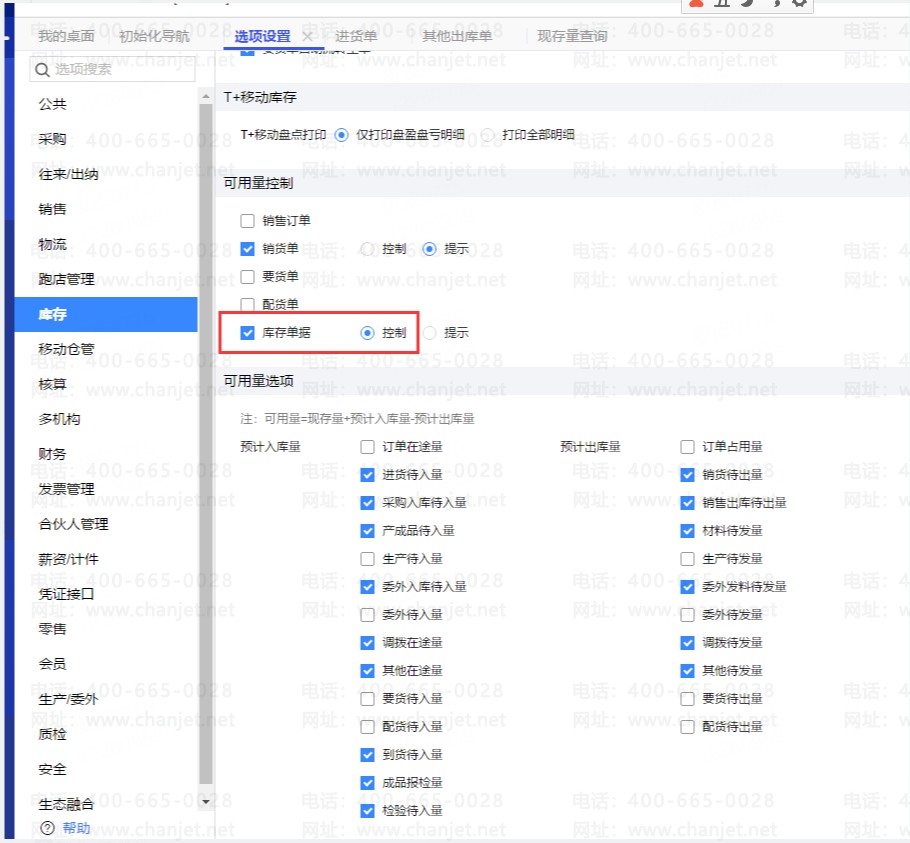Click the magnifier icon in option search
This screenshot has width=910, height=843.
coord(42,70)
